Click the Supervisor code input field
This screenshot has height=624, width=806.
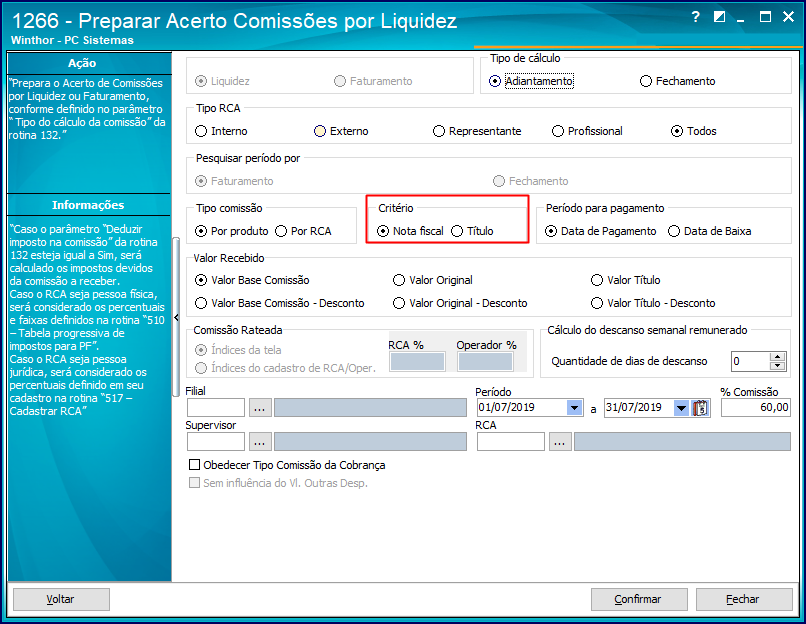click(x=216, y=442)
